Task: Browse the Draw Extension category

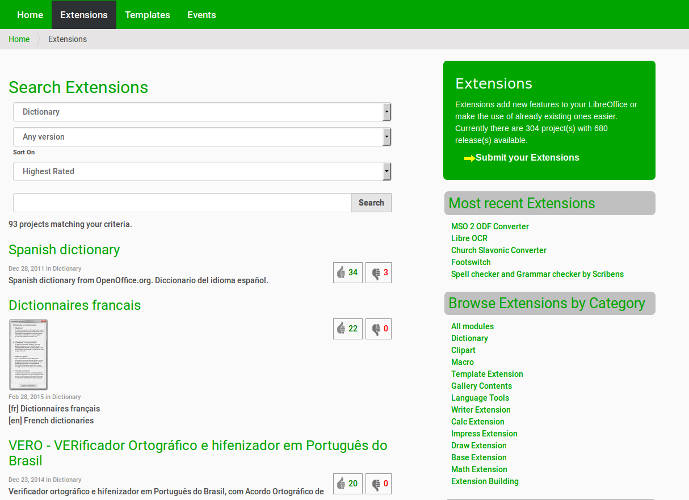Action: (479, 445)
